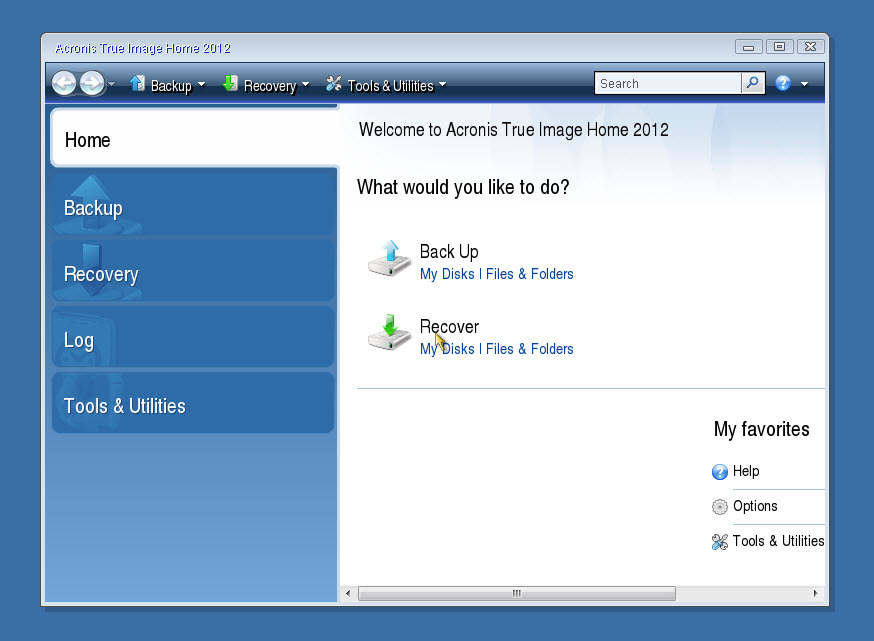This screenshot has height=641, width=874.
Task: Click My Disks link under Recover
Action: point(447,349)
